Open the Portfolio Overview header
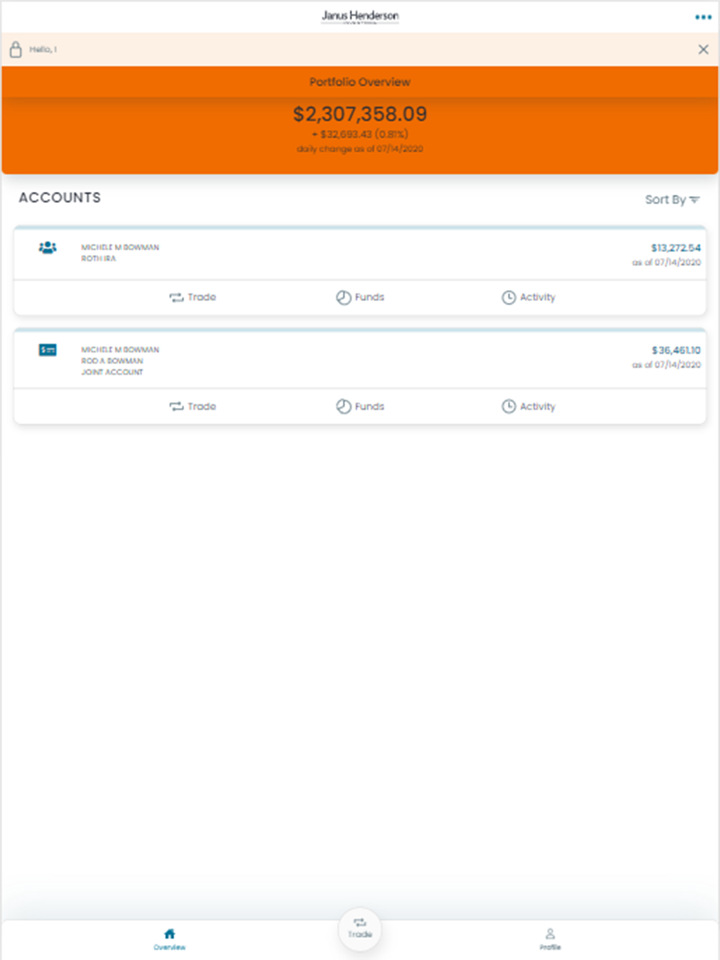This screenshot has height=960, width=720. (360, 82)
